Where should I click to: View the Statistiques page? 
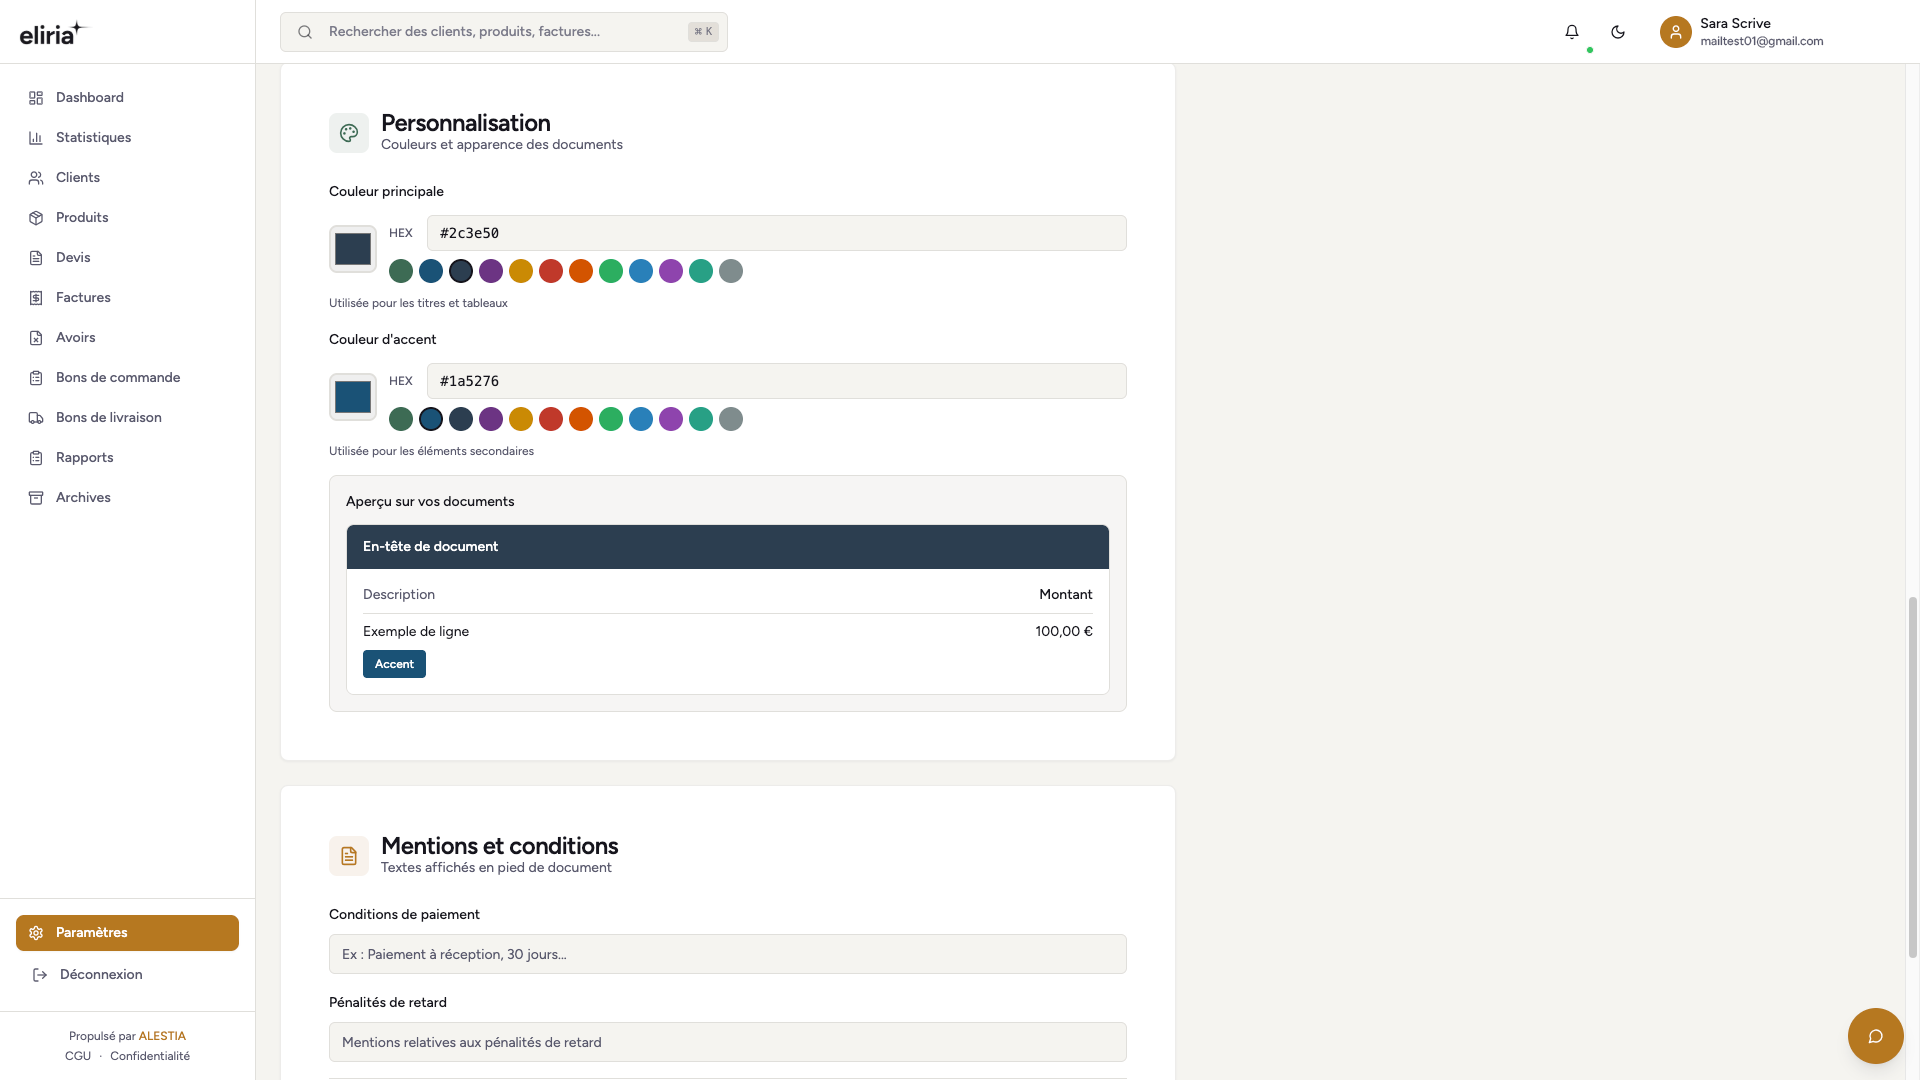tap(93, 137)
